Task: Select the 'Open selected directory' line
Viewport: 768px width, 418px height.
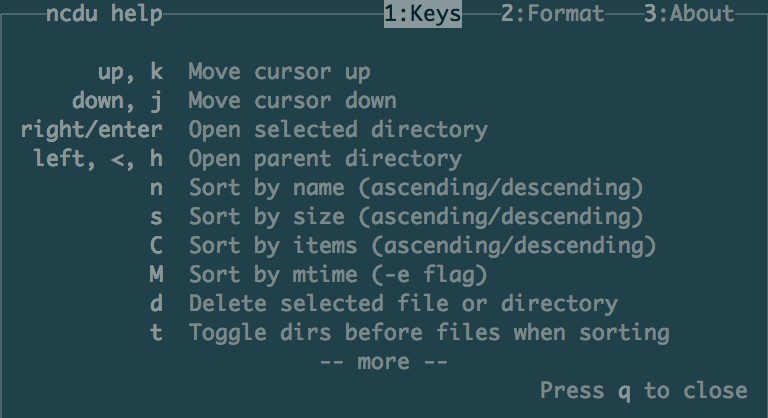Action: click(338, 130)
